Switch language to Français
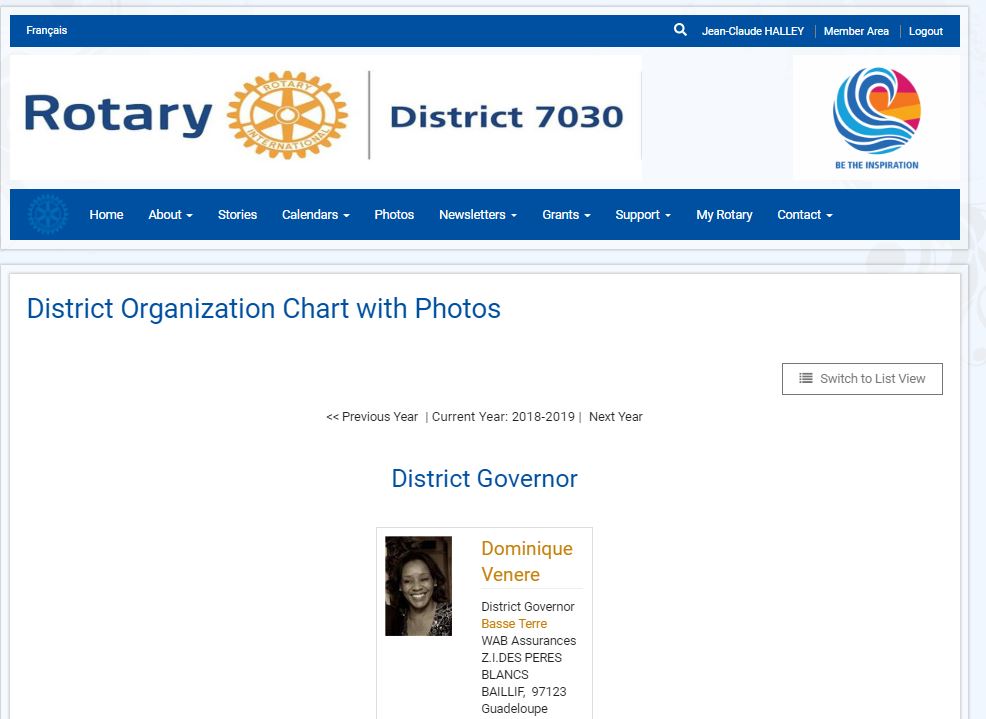 pos(47,31)
